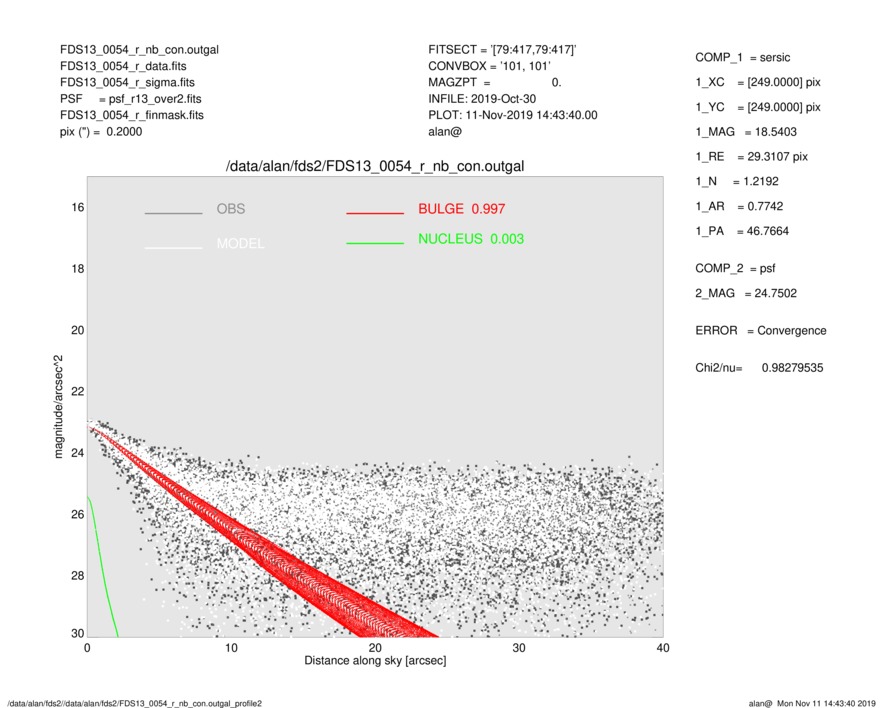Click the COMP_1 = sersic label
The width and height of the screenshot is (885, 708).
[743, 58]
